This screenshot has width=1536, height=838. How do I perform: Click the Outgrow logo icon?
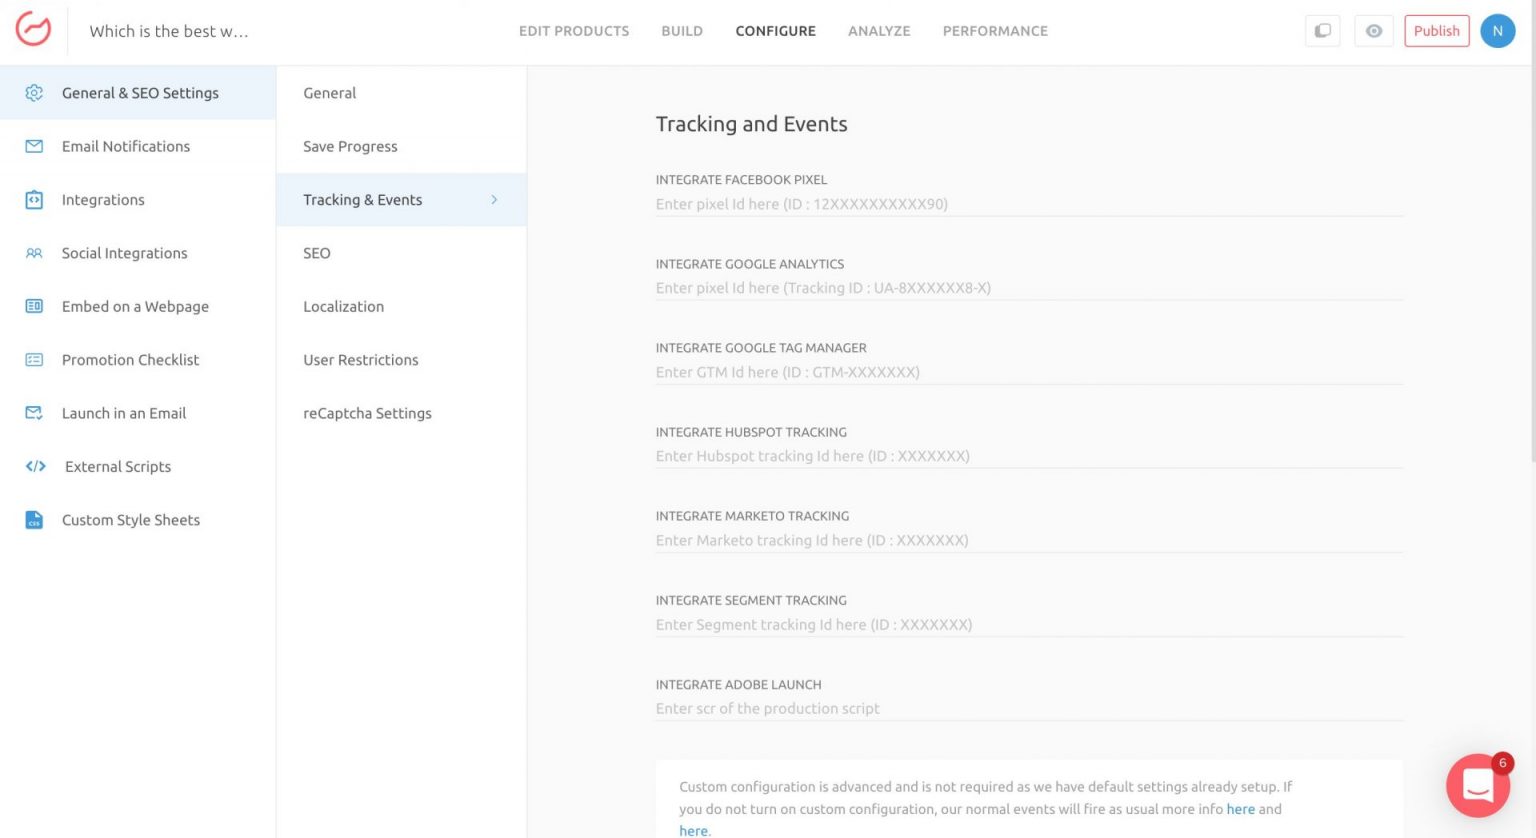tap(33, 30)
